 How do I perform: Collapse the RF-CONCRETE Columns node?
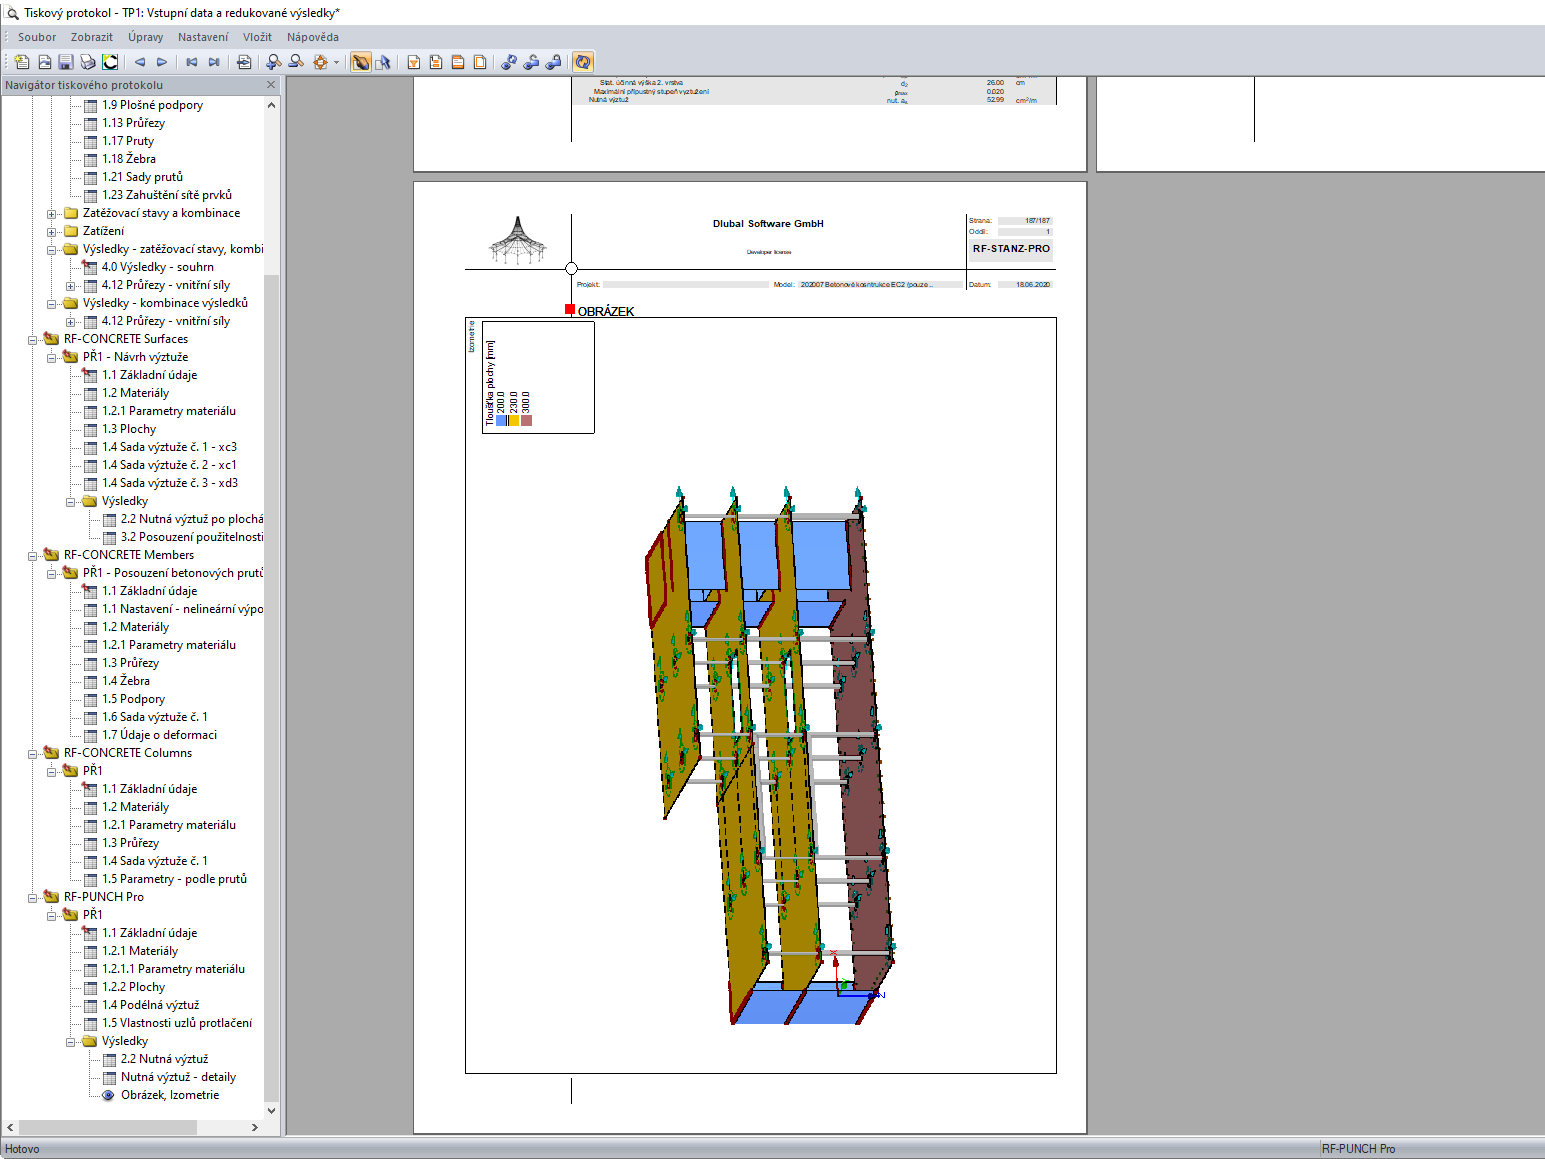tap(33, 753)
